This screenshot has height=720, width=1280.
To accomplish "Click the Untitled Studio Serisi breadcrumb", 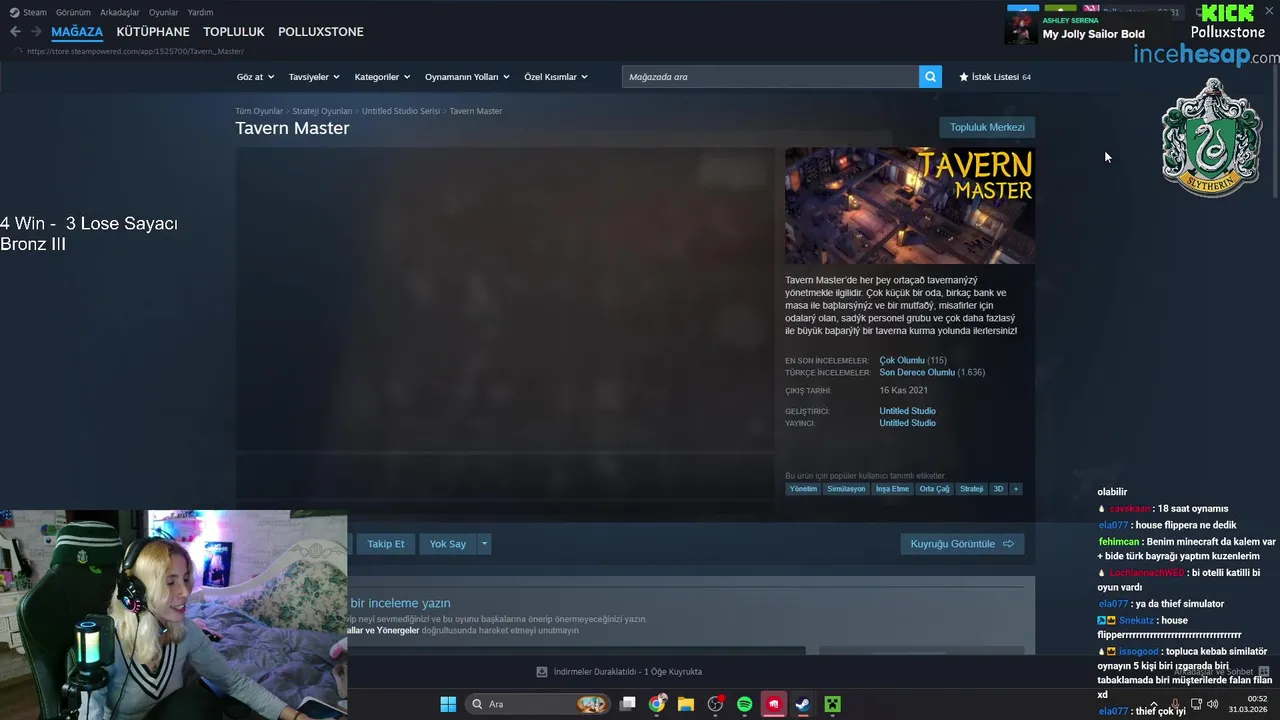I will tap(401, 111).
